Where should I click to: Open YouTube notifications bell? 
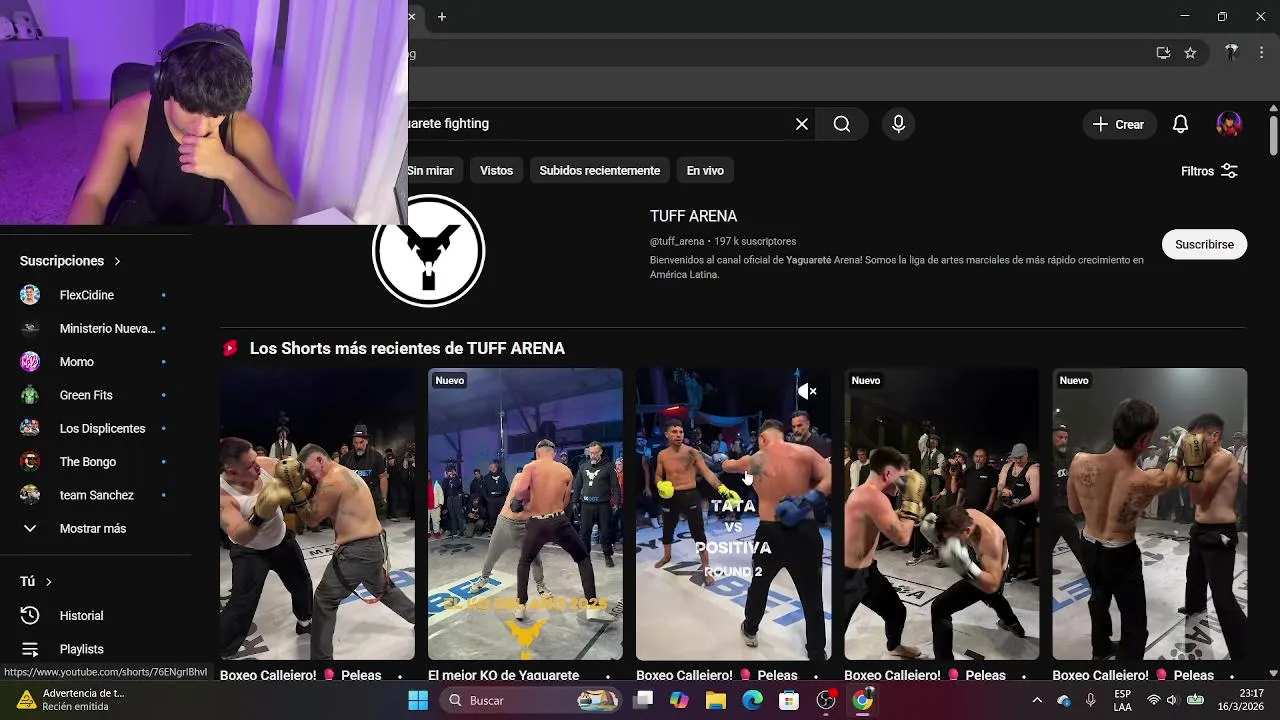pyautogui.click(x=1180, y=124)
